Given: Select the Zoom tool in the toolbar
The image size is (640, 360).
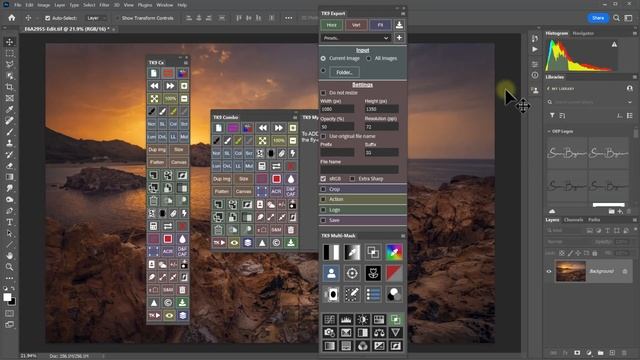Looking at the screenshot, I should [x=9, y=267].
